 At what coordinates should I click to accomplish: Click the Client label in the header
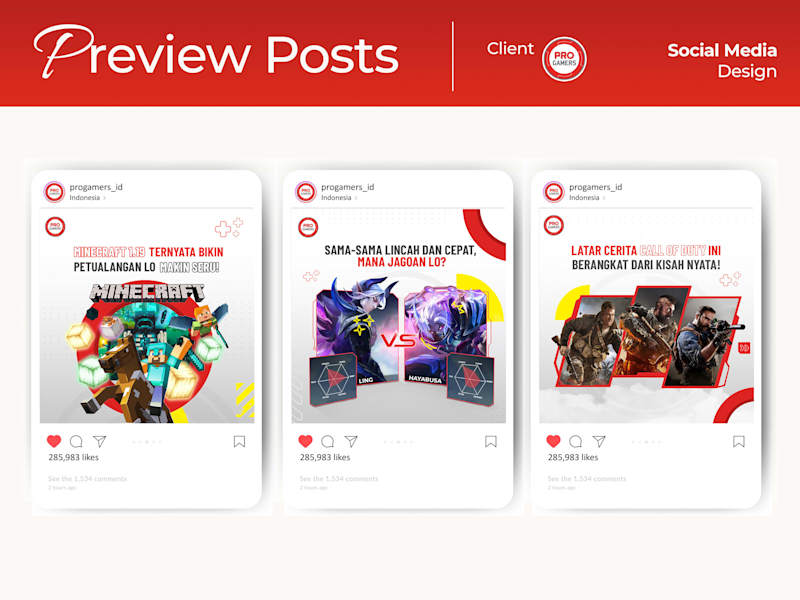(510, 48)
